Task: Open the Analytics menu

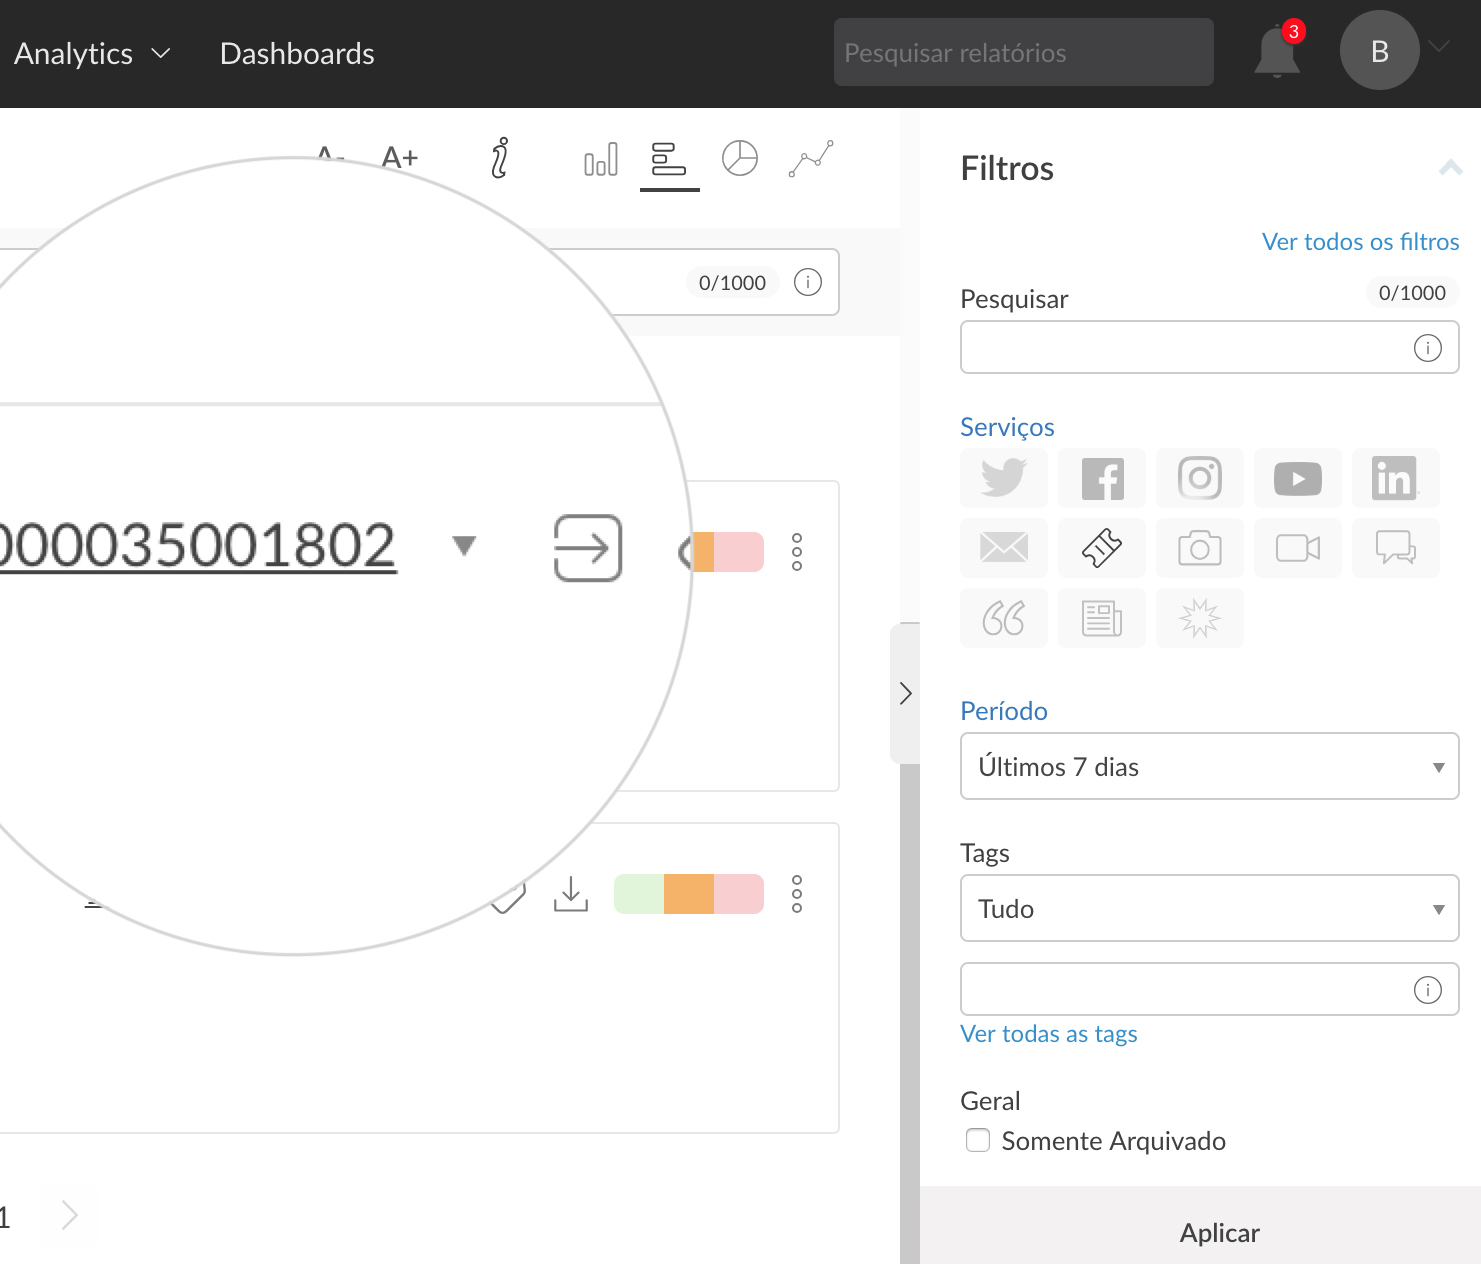Action: pyautogui.click(x=92, y=54)
